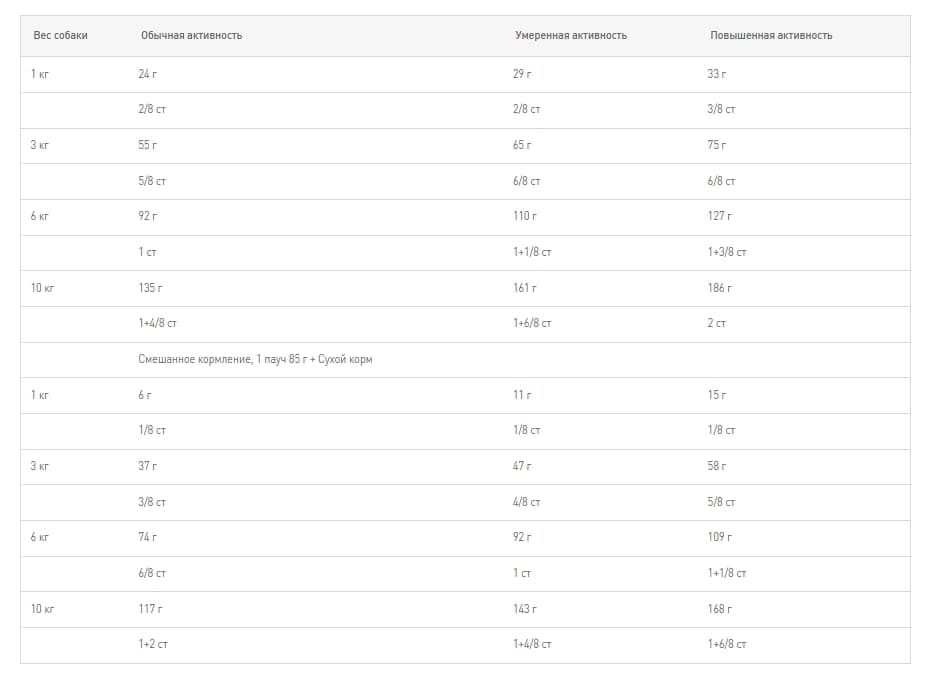928x677 pixels.
Task: Select the "Повышенная активность" header cell
Action: (x=771, y=35)
